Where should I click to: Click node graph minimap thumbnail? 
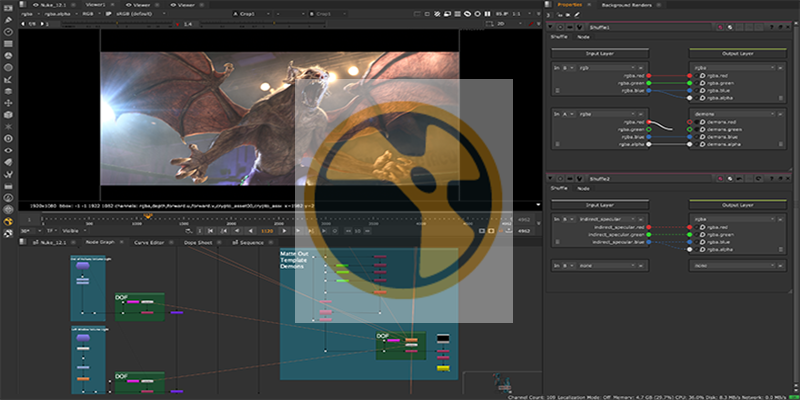pyautogui.click(x=501, y=383)
